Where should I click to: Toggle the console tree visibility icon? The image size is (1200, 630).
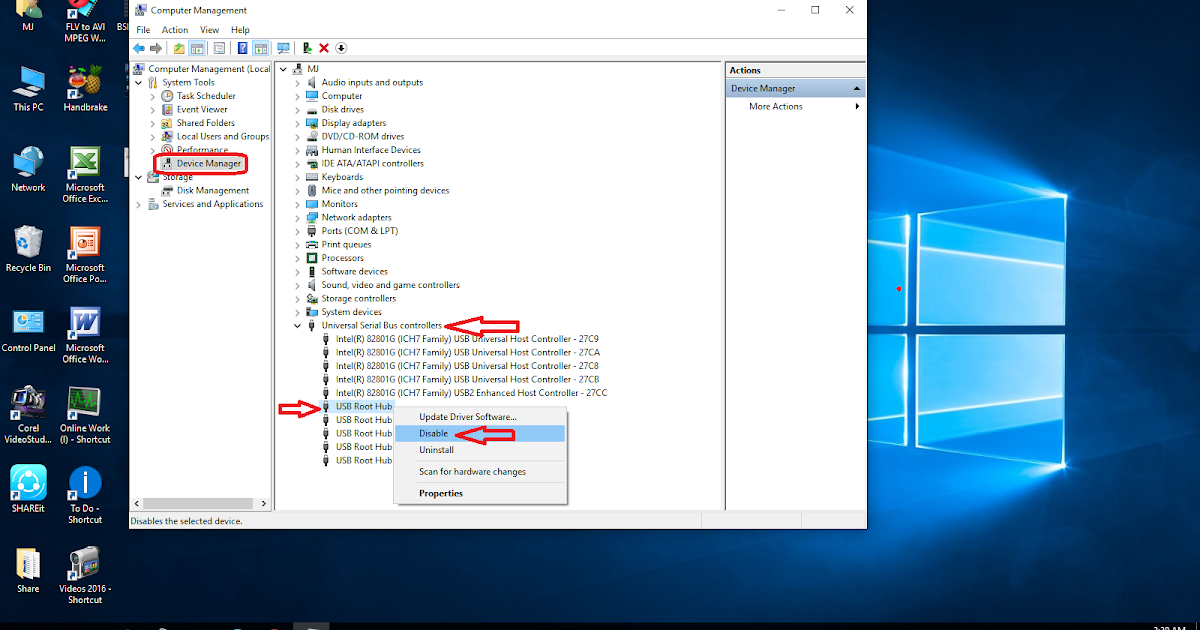pos(196,47)
